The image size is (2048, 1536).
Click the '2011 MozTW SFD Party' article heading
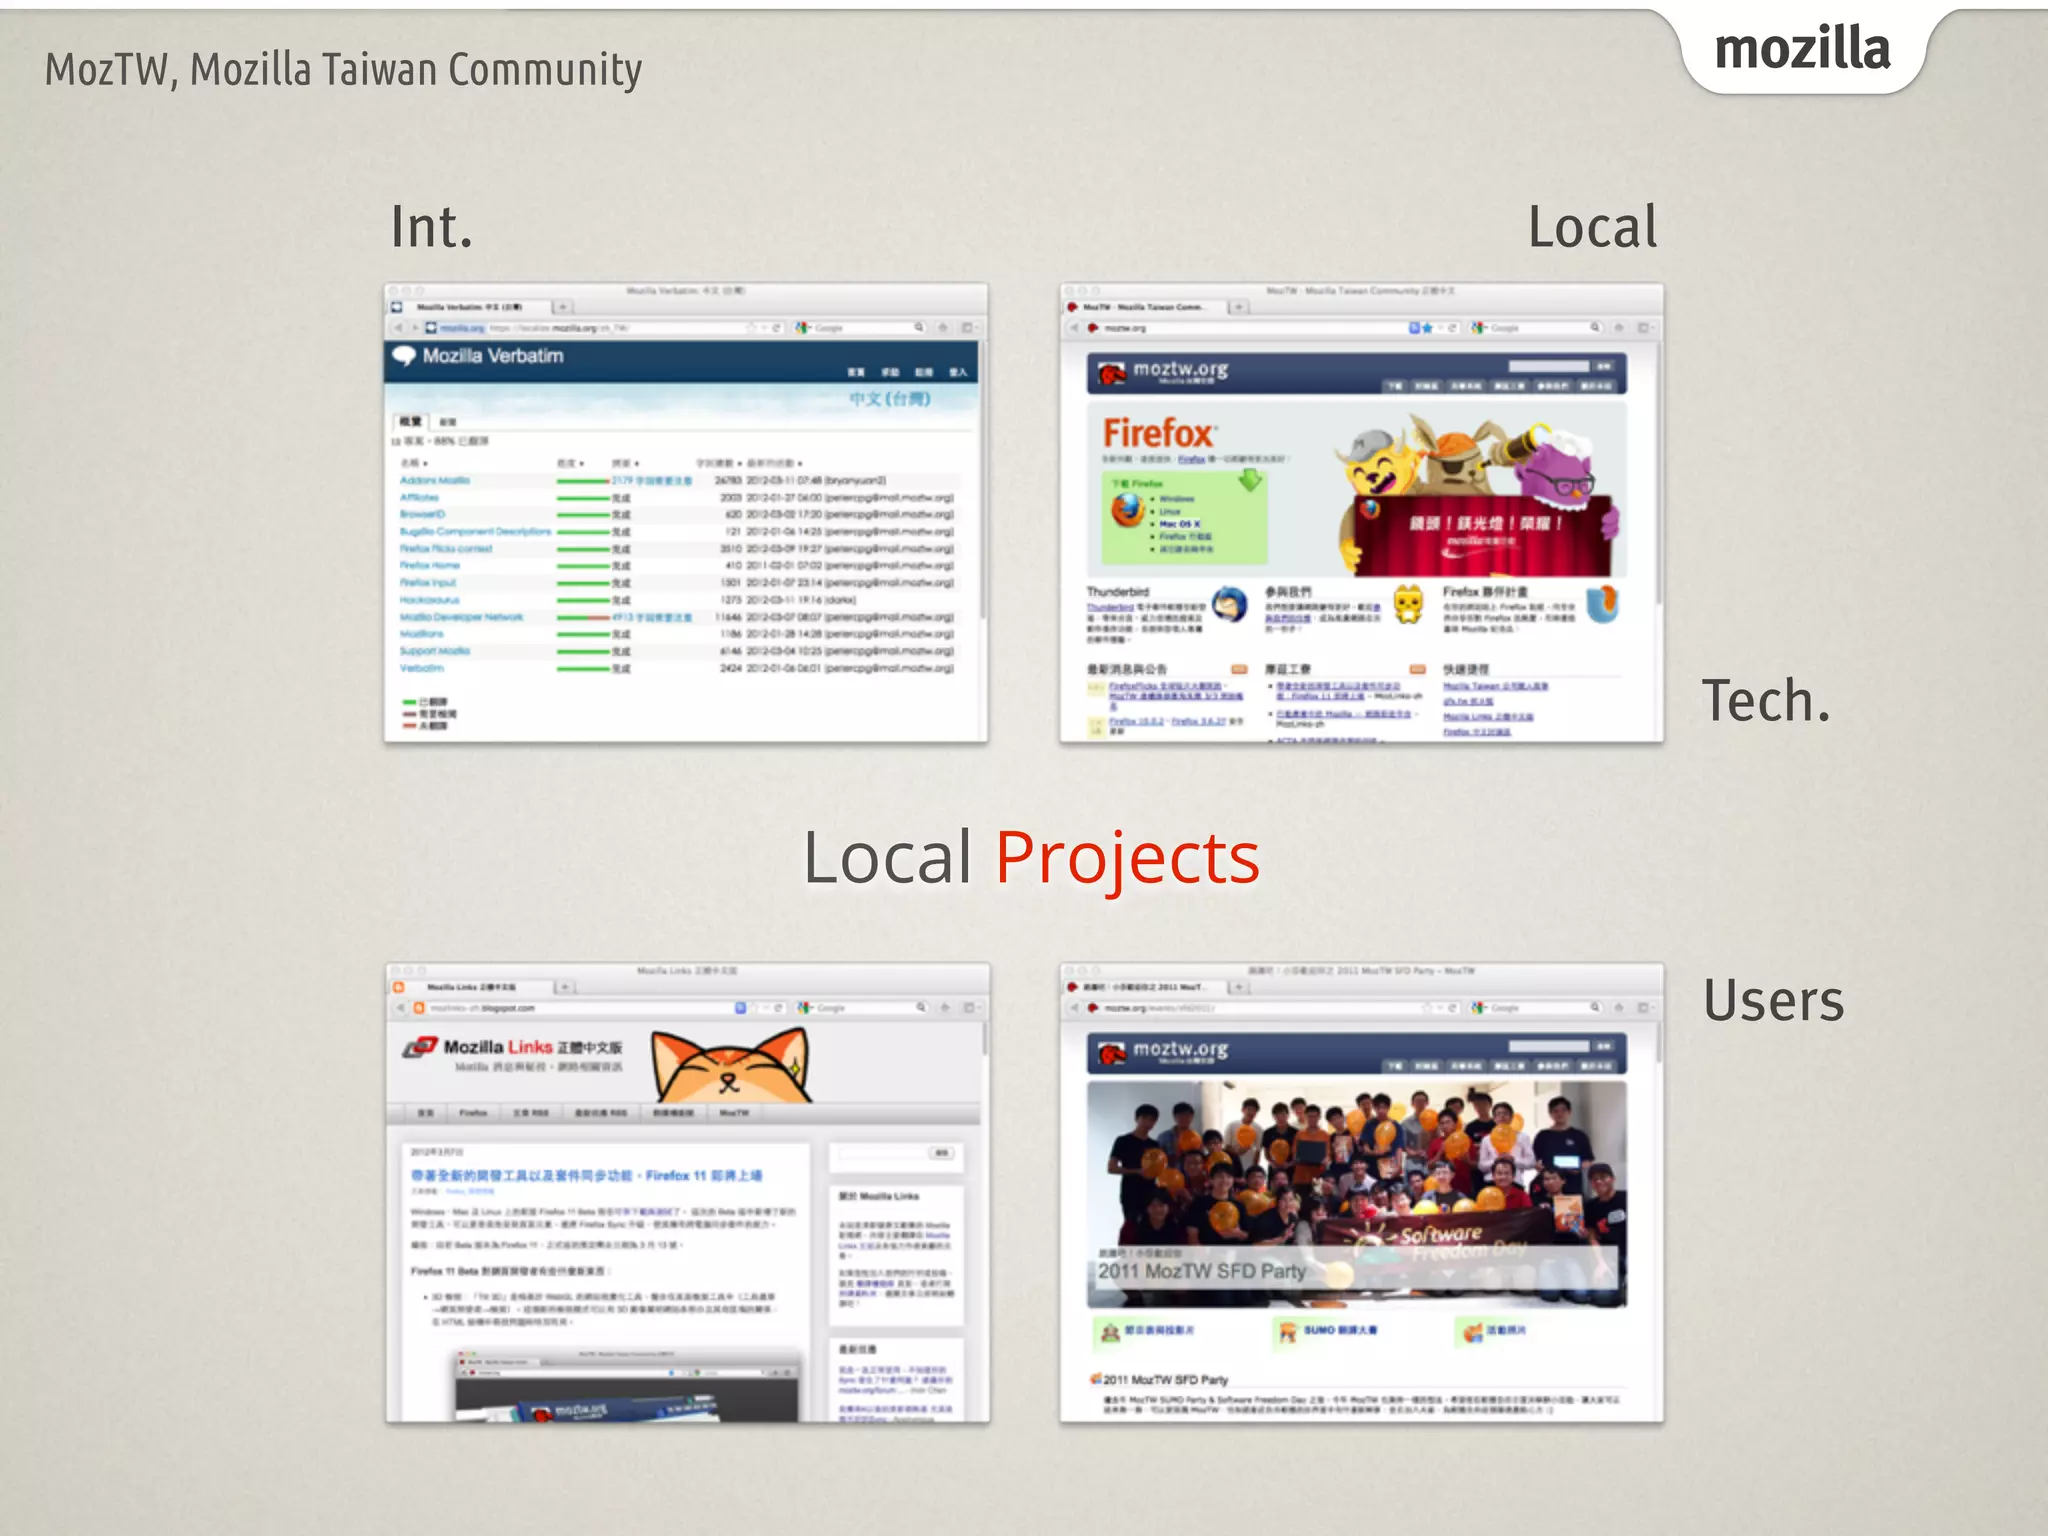1165,1380
